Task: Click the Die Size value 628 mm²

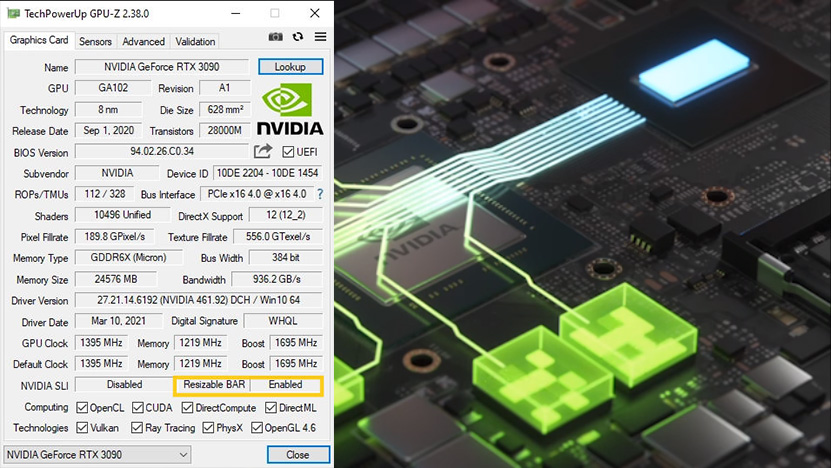Action: 225,110
